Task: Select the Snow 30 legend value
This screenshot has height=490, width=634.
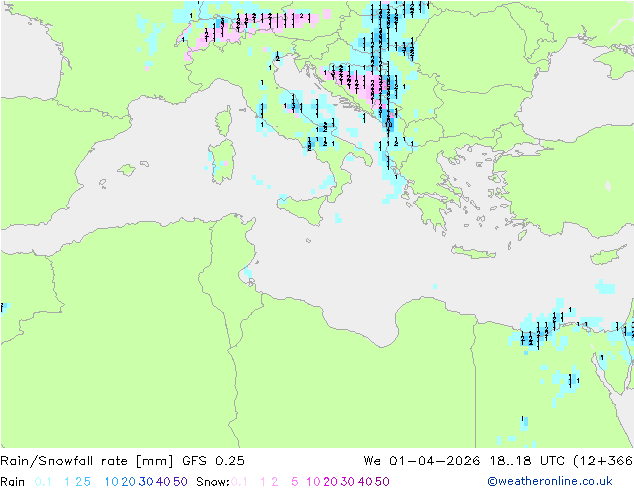Action: 348,482
